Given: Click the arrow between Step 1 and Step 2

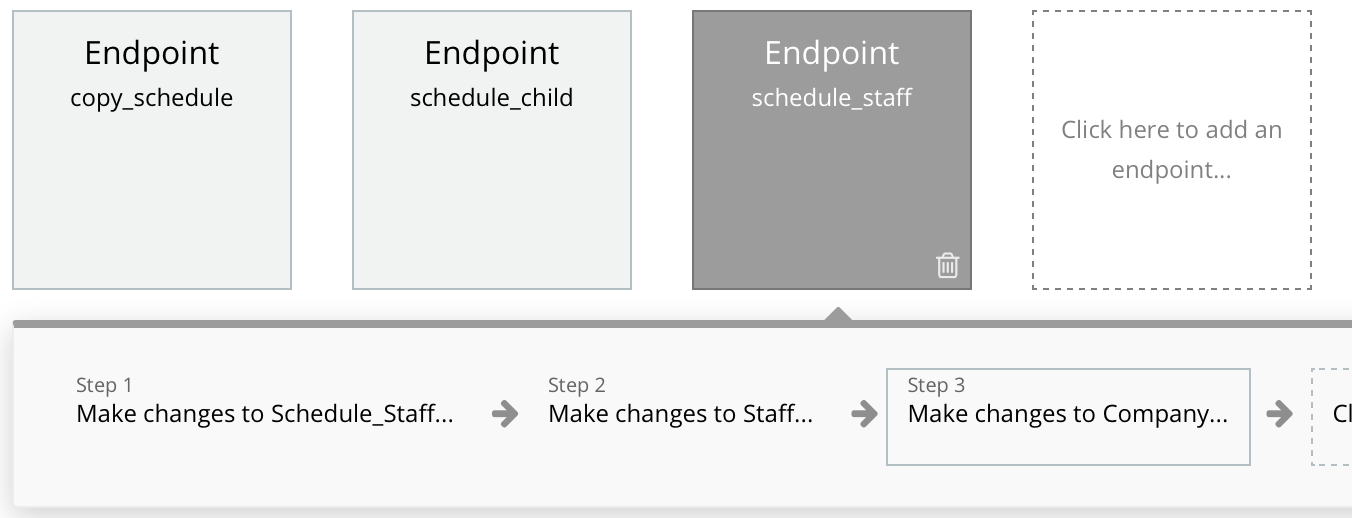Looking at the screenshot, I should [x=506, y=414].
